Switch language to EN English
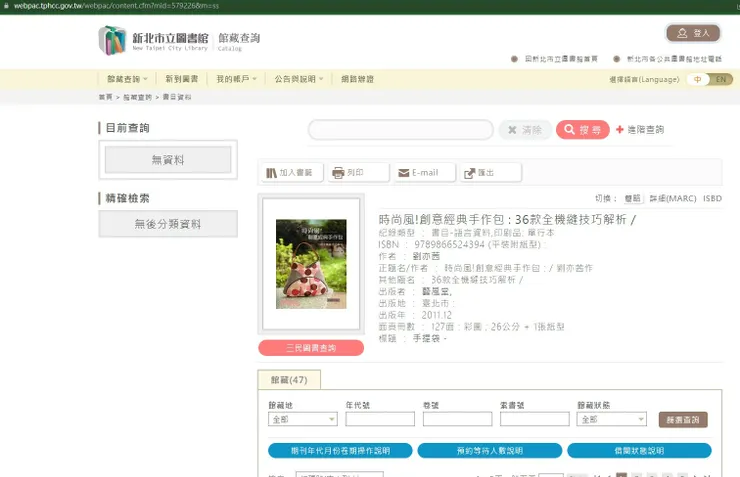Viewport: 740px width, 477px height. click(x=721, y=79)
